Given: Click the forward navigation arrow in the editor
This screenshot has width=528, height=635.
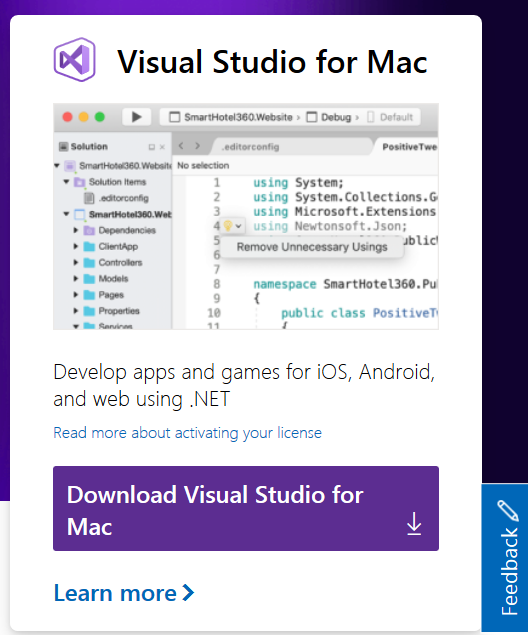Looking at the screenshot, I should click(197, 146).
